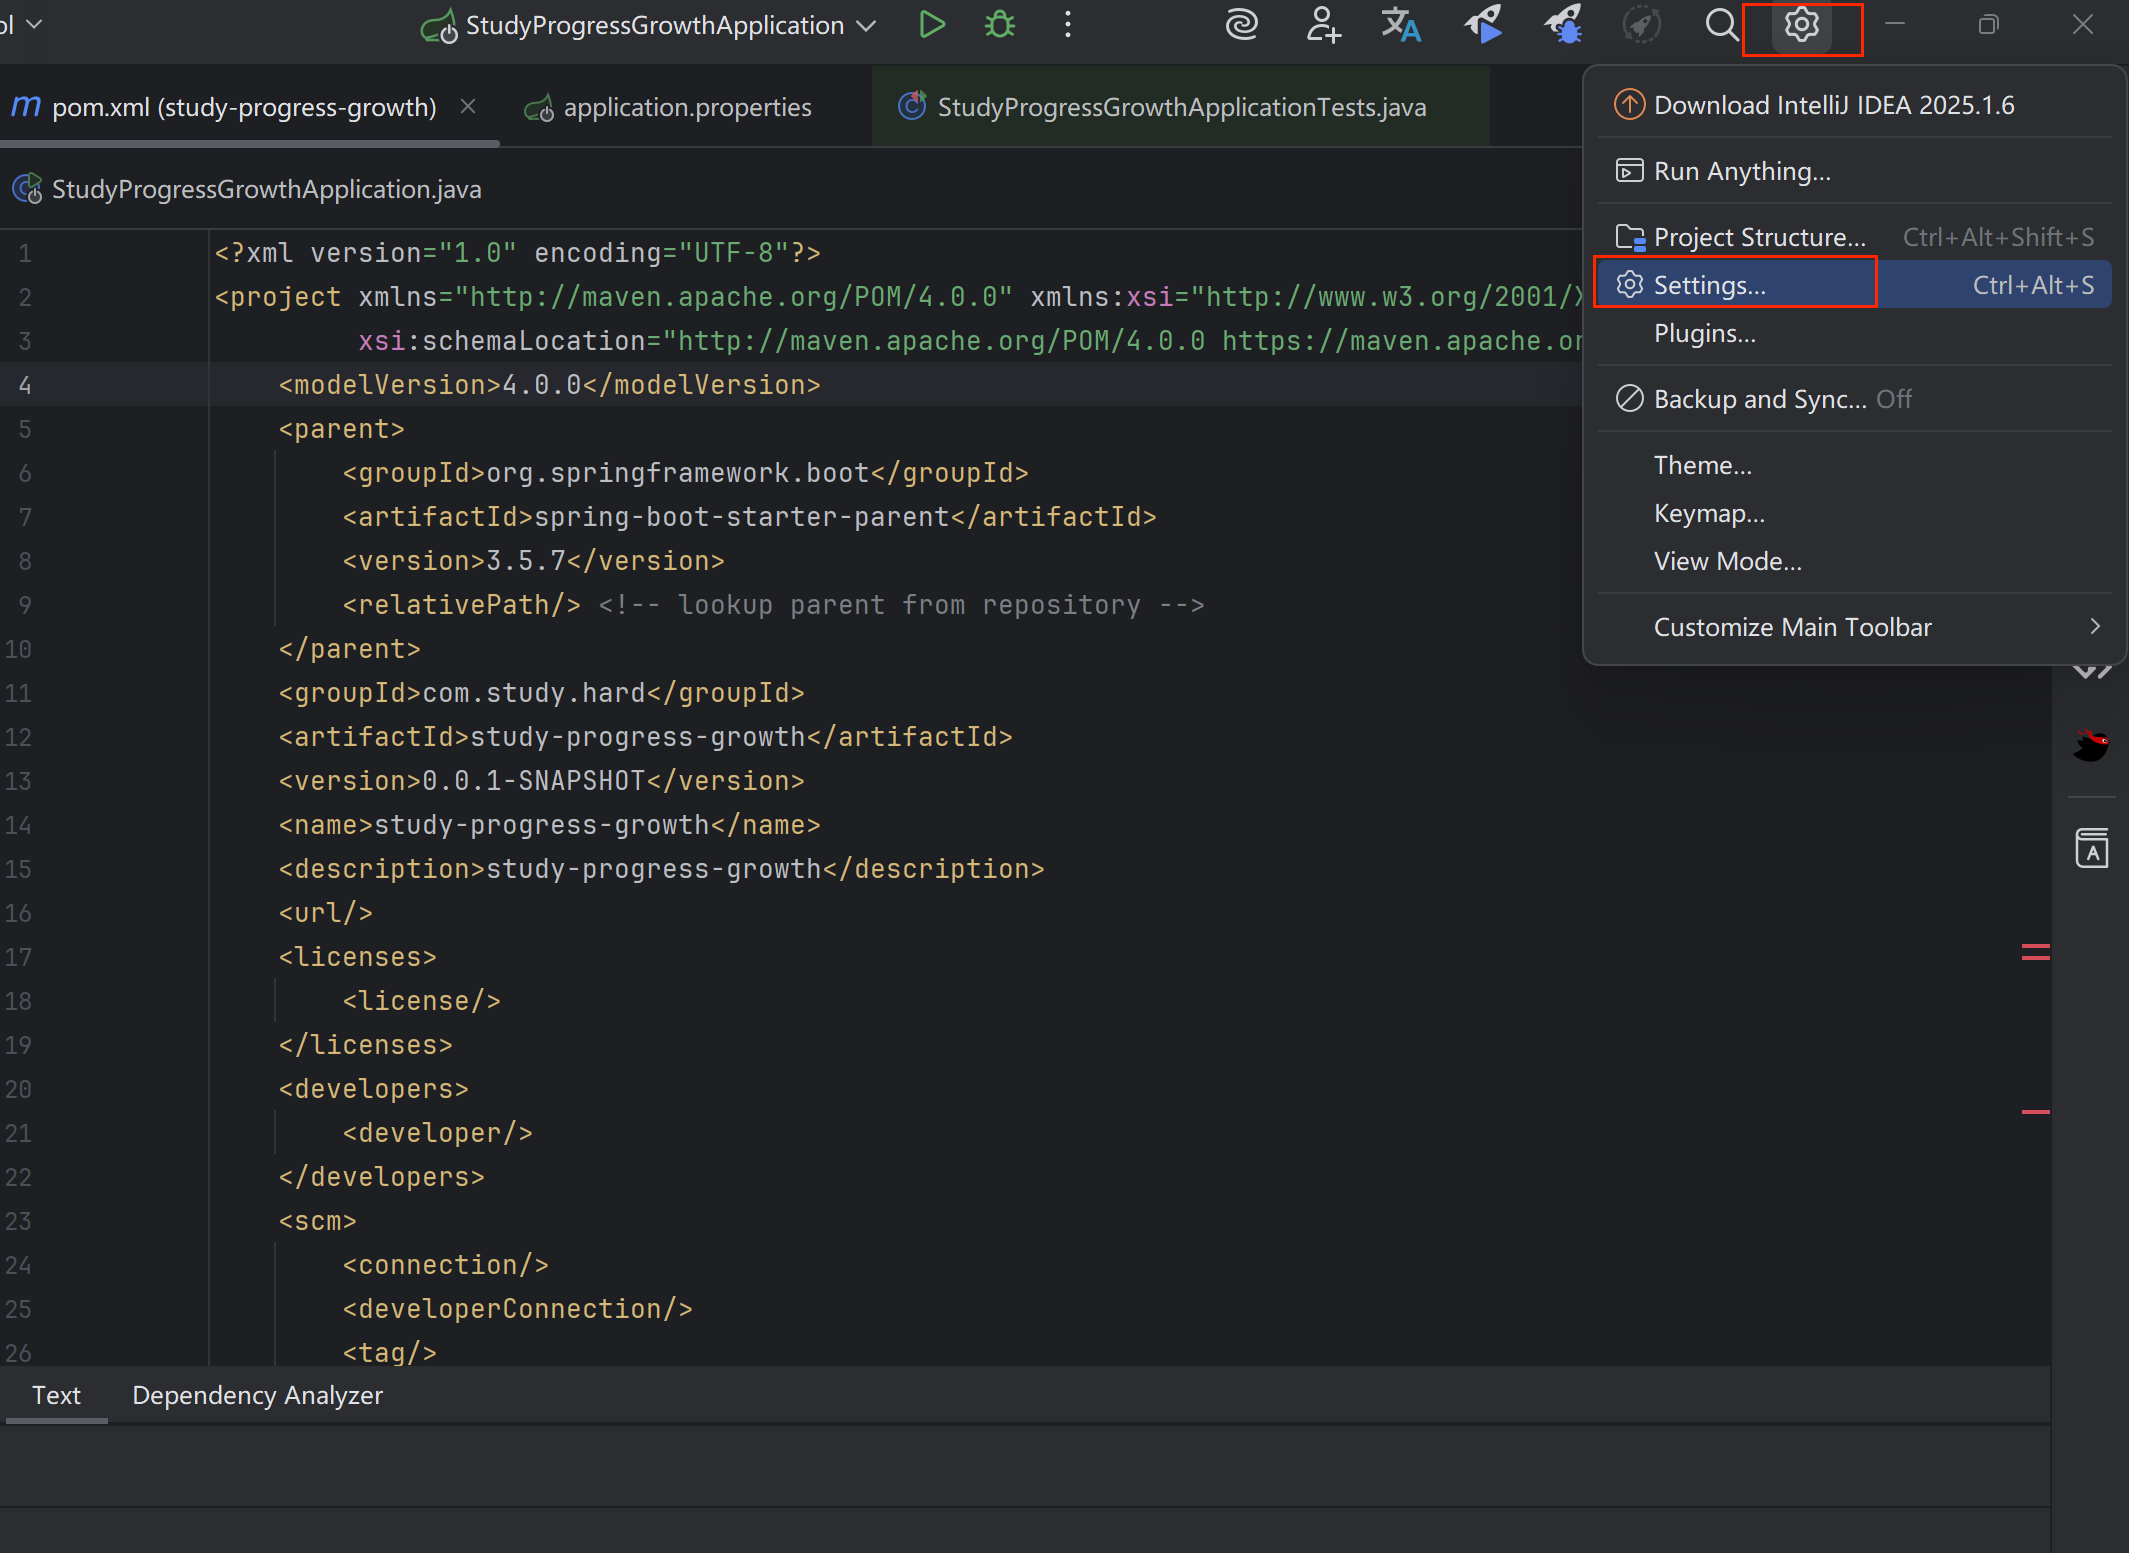
Task: Open Search Everywhere with the magnifier icon
Action: [1721, 25]
